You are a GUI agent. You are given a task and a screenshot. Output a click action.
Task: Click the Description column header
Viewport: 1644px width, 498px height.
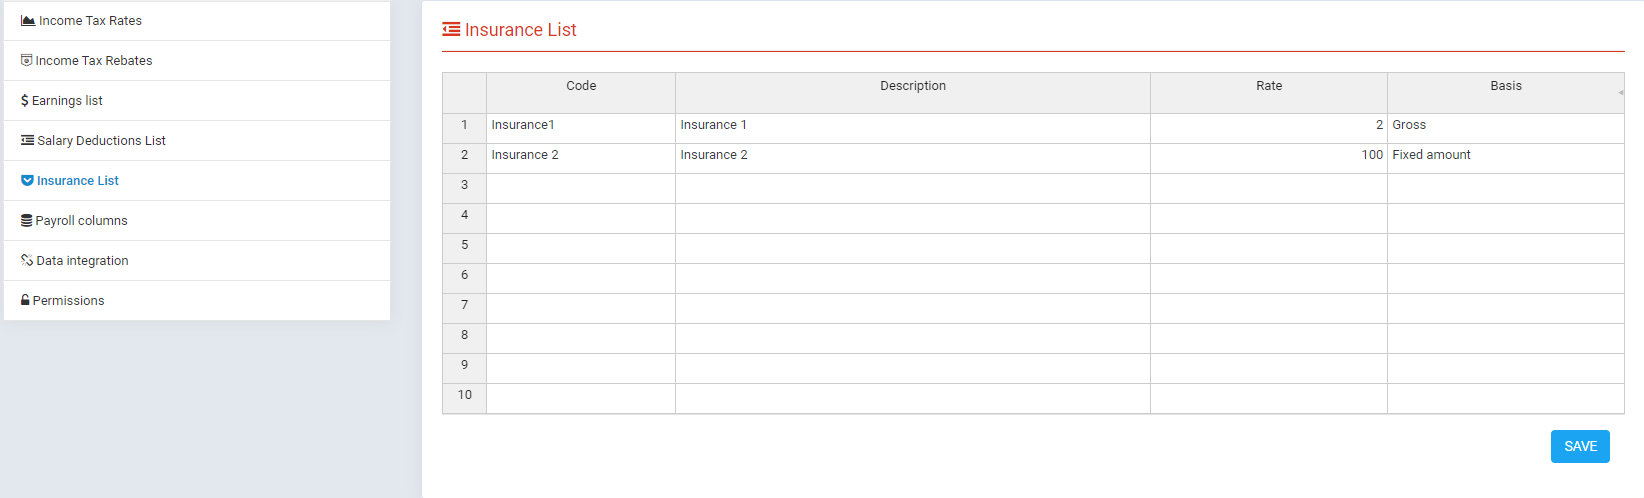click(912, 87)
